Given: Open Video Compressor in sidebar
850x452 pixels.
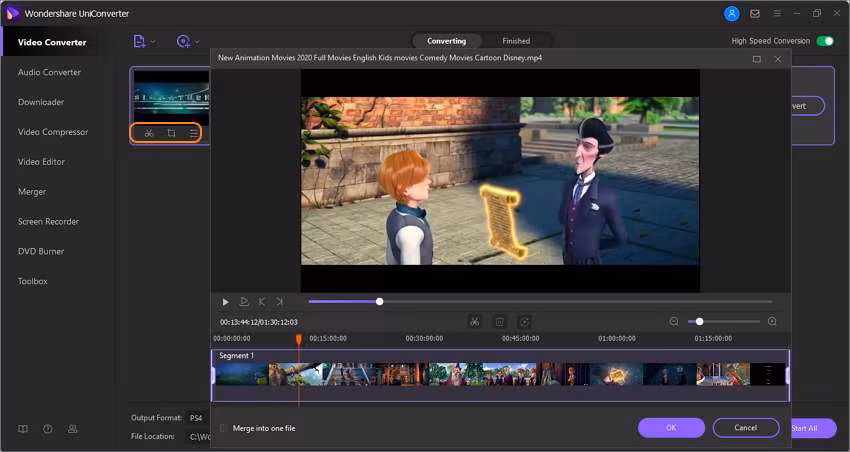Looking at the screenshot, I should click(53, 132).
